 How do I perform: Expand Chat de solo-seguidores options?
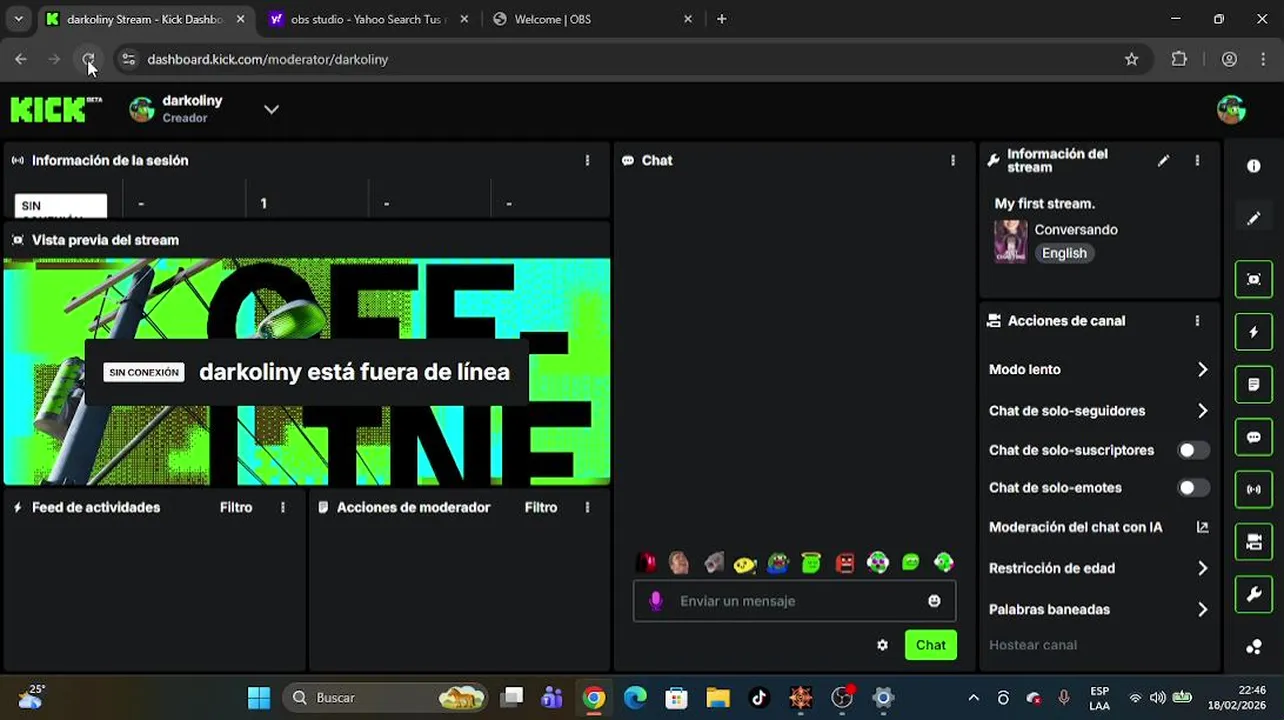tap(1202, 410)
